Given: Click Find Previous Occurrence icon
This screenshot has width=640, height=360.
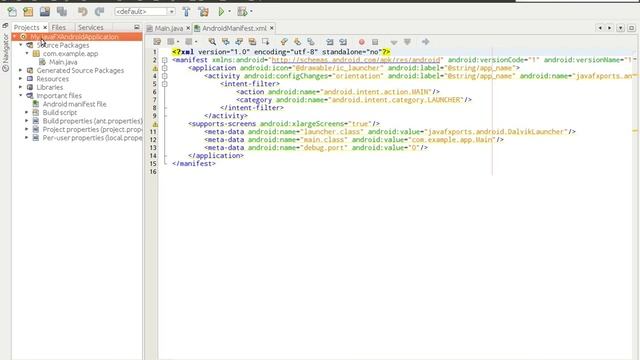Looking at the screenshot, I should click(x=225, y=42).
